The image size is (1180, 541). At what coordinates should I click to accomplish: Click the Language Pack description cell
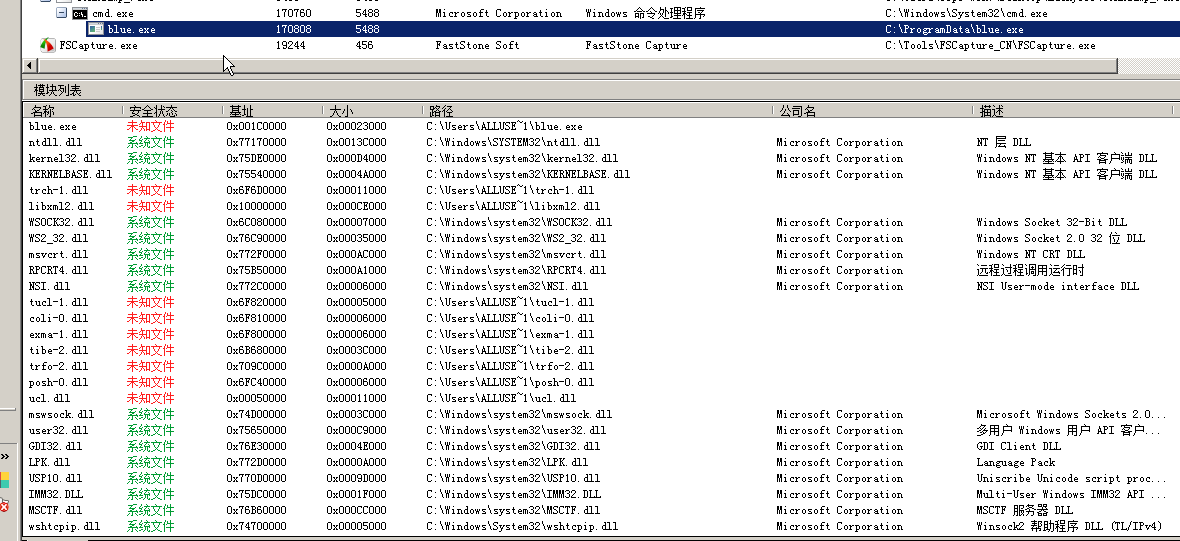(x=1015, y=462)
